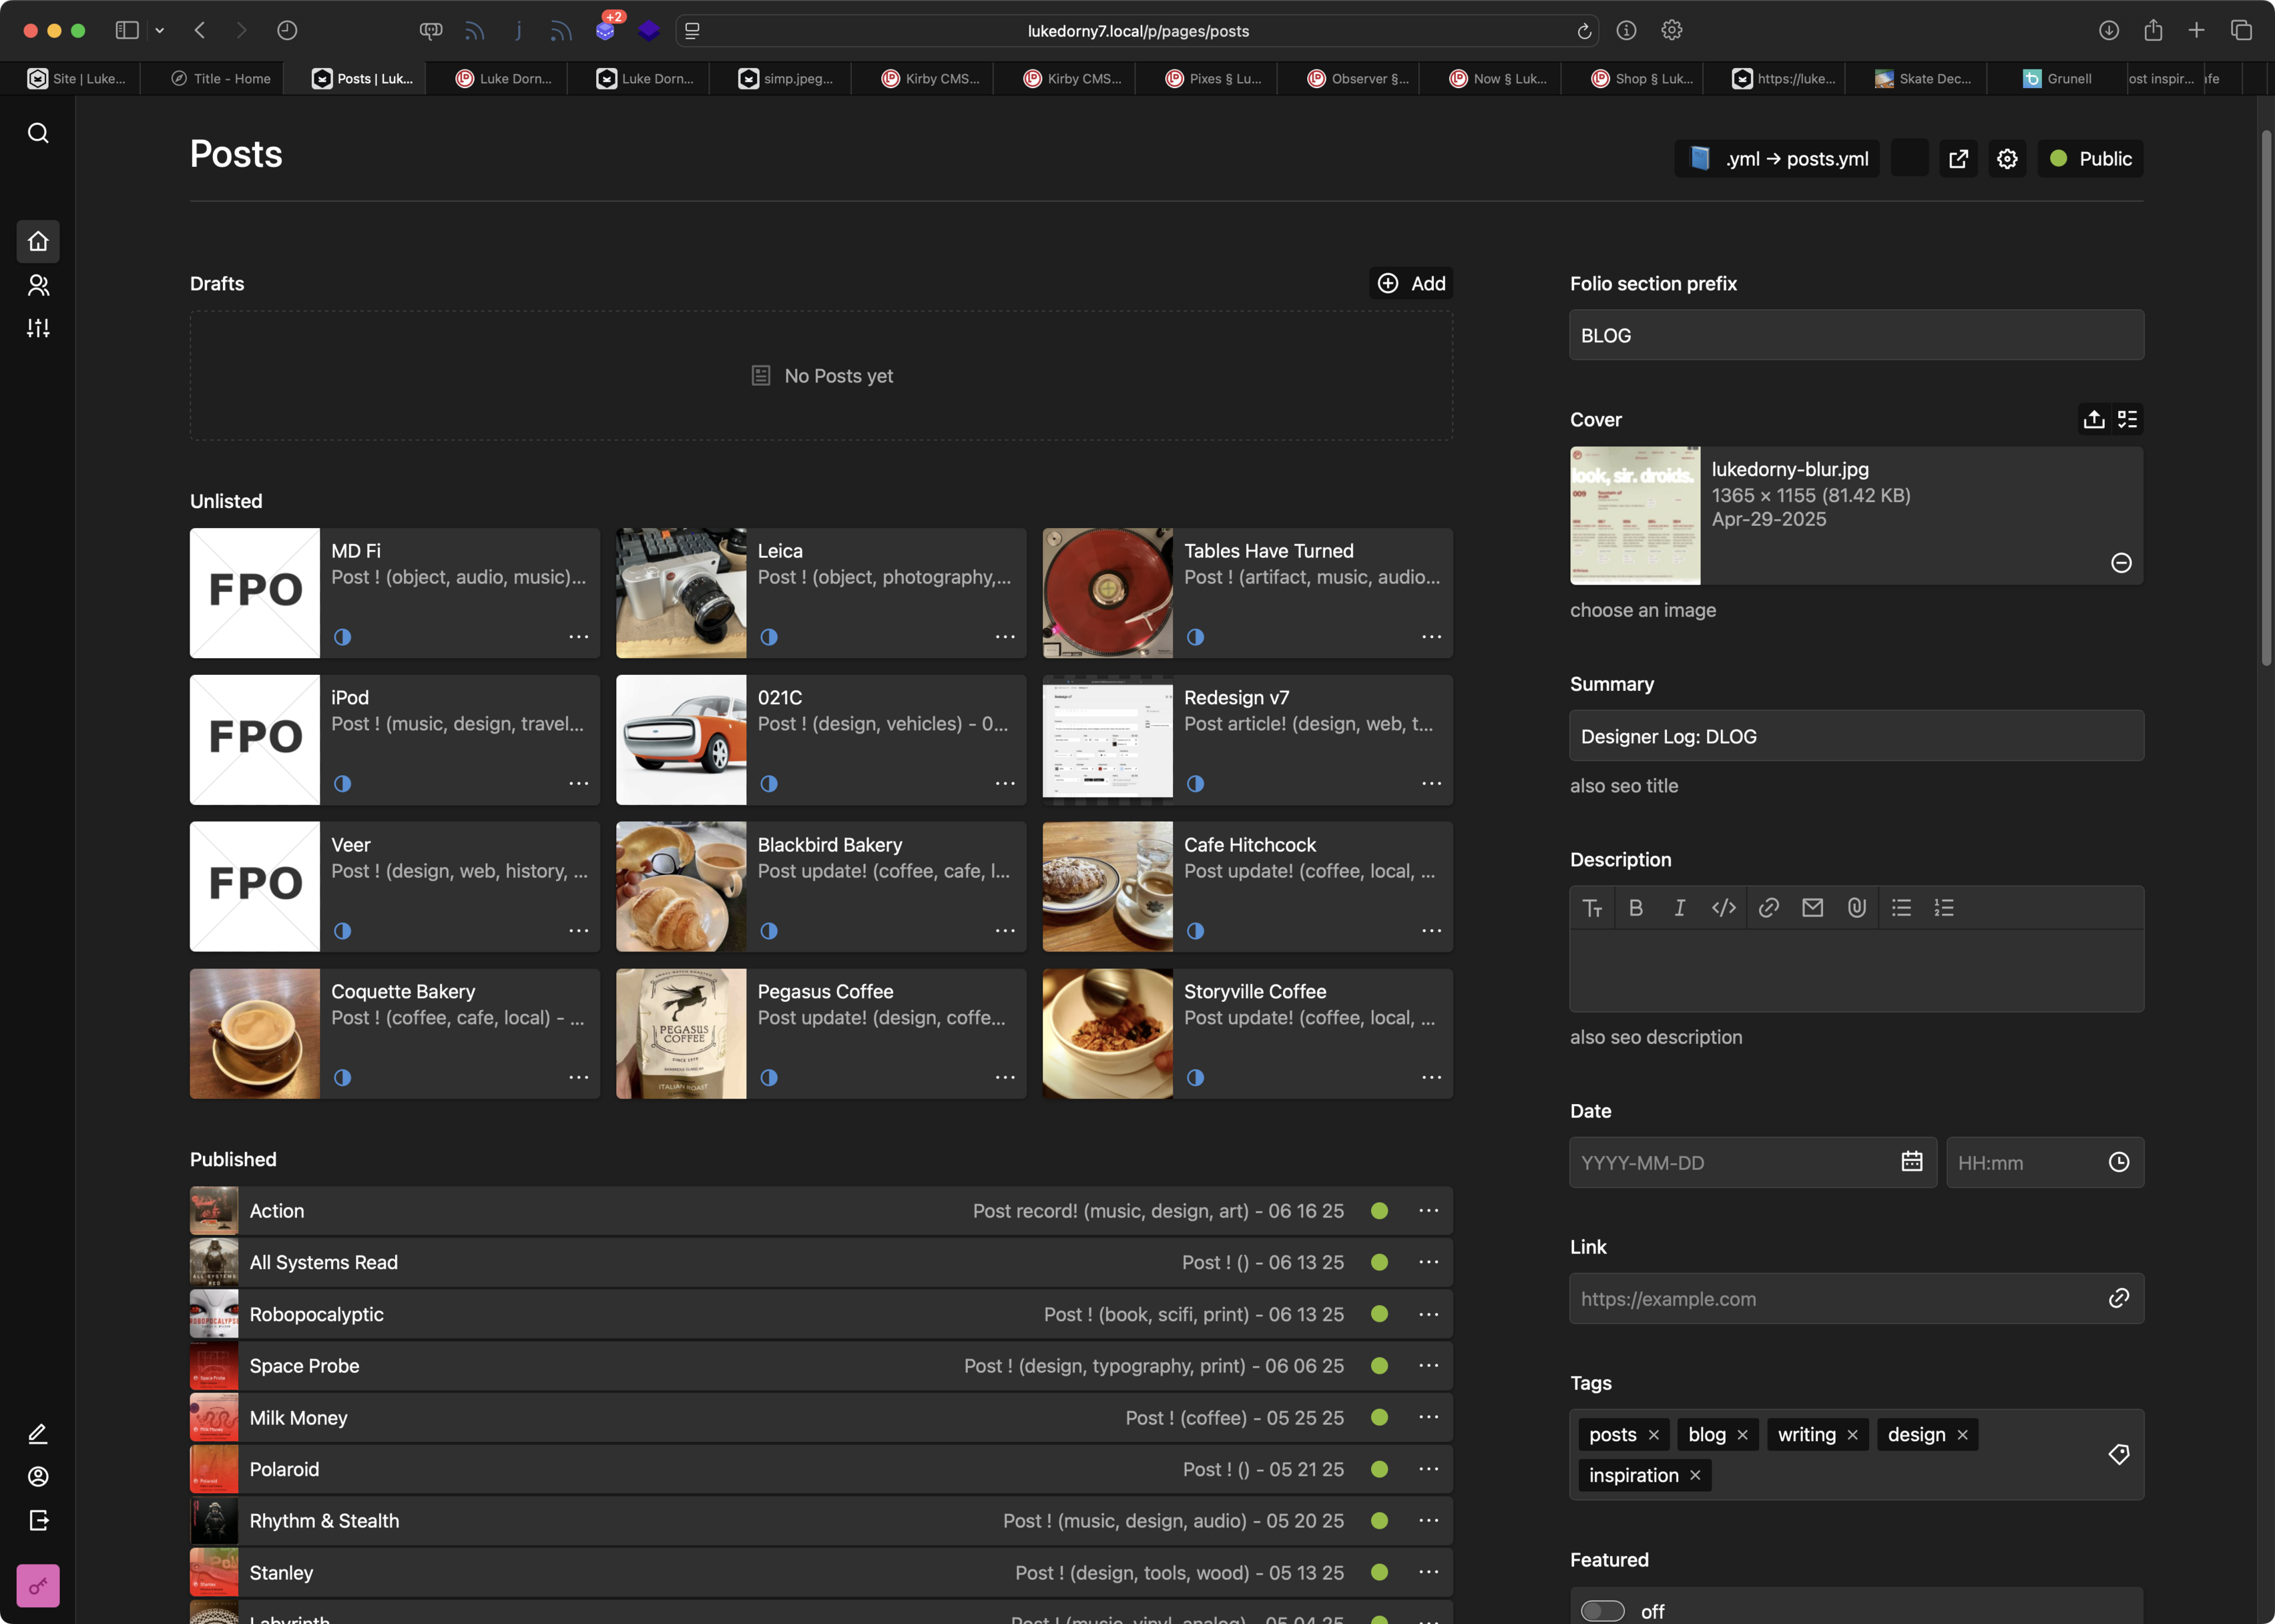Screen dimensions: 2275x1624
Task: Insert email link in Description toolbar
Action: click(1813, 908)
